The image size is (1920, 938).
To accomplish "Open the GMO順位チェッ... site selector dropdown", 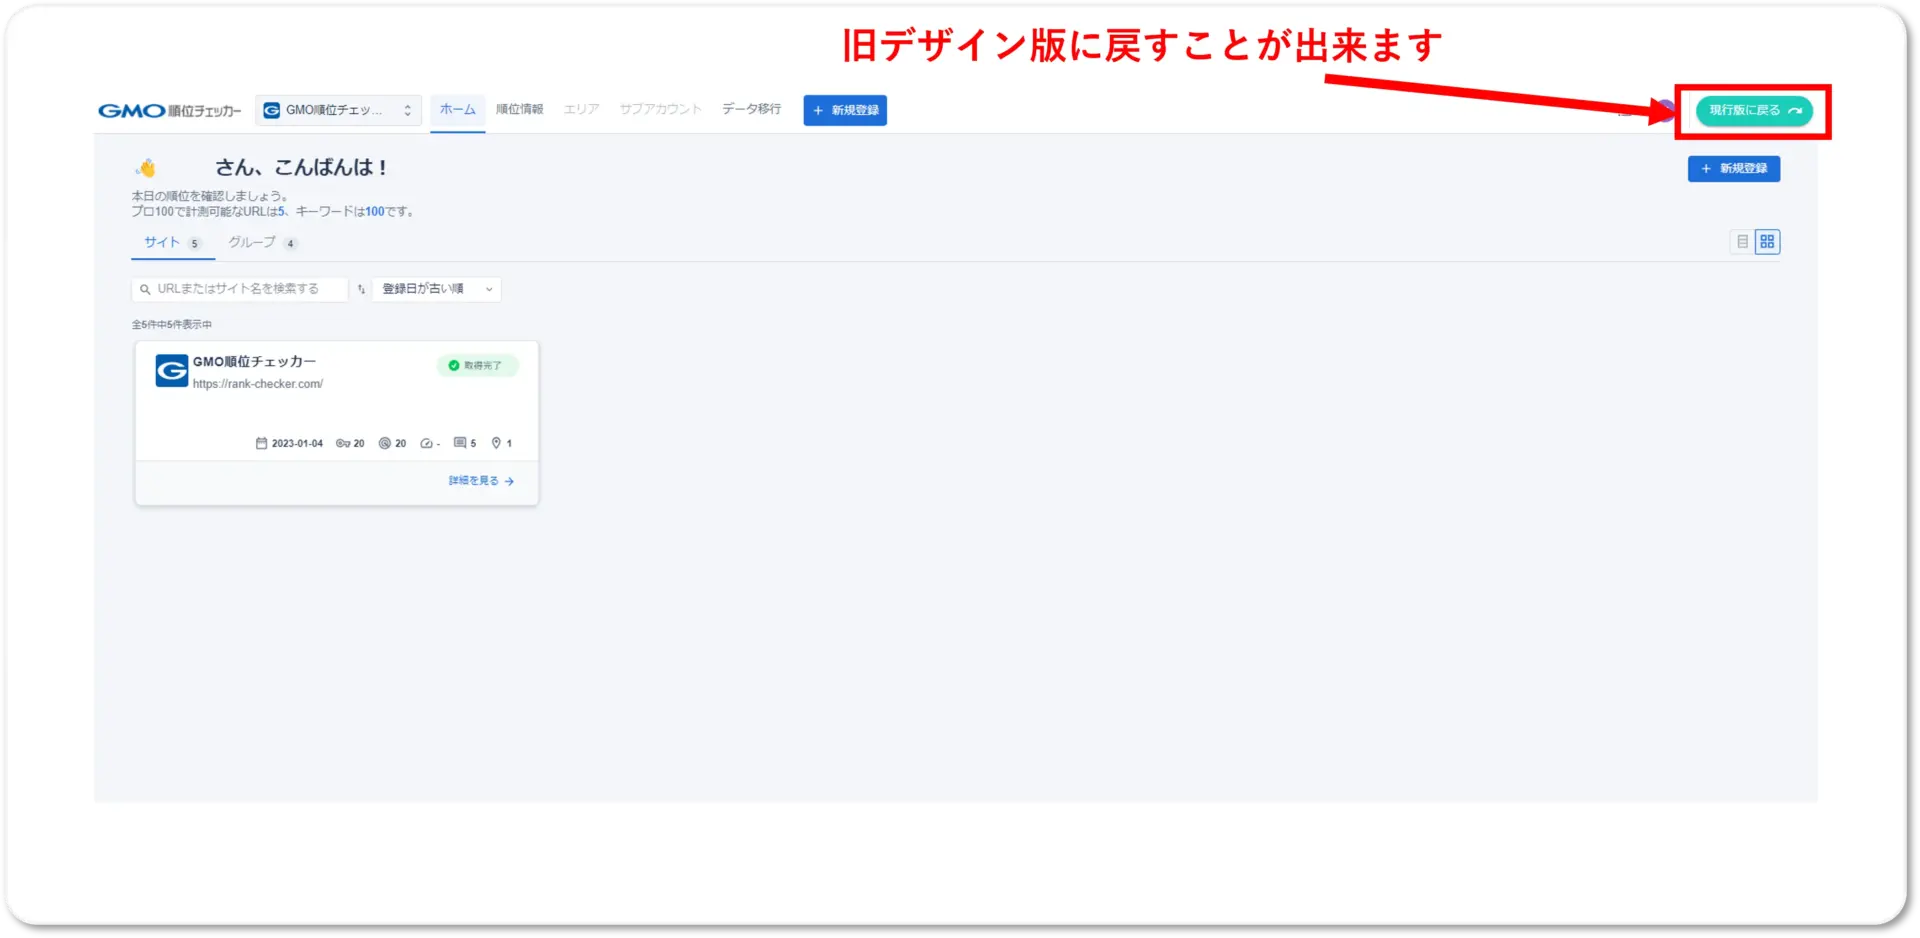I will tap(338, 110).
